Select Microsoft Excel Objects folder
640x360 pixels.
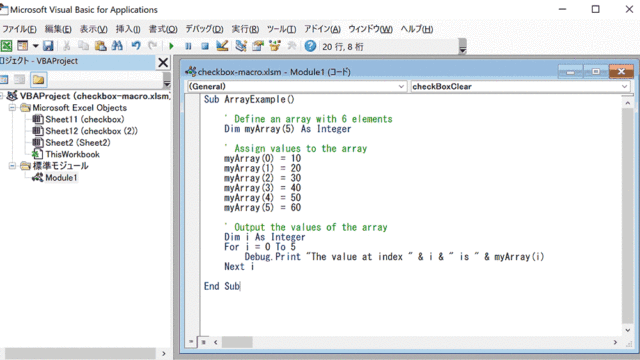coord(79,108)
